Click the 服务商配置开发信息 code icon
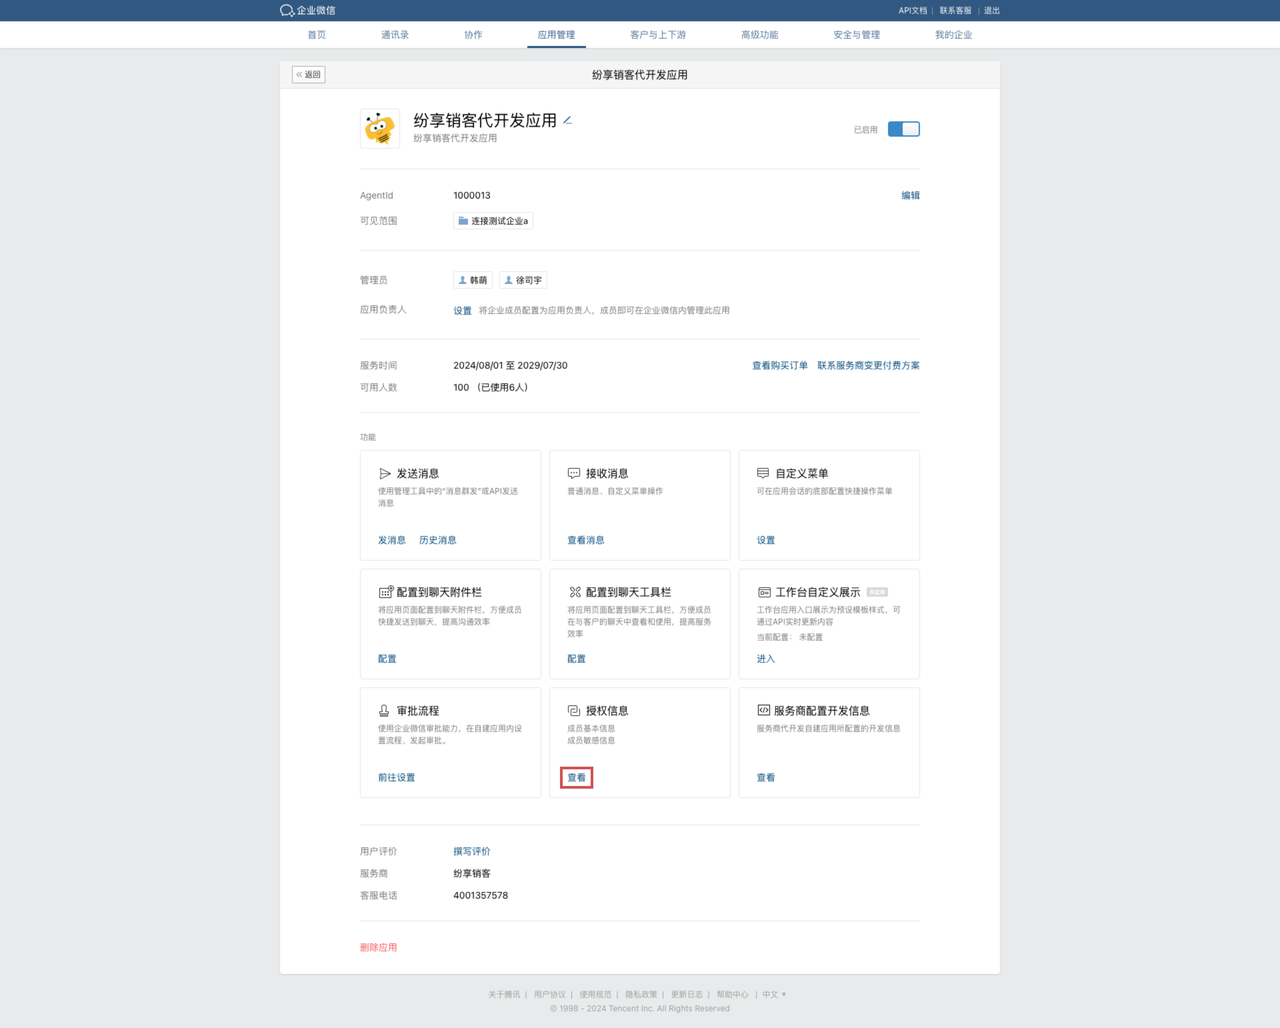This screenshot has width=1280, height=1028. (x=763, y=710)
